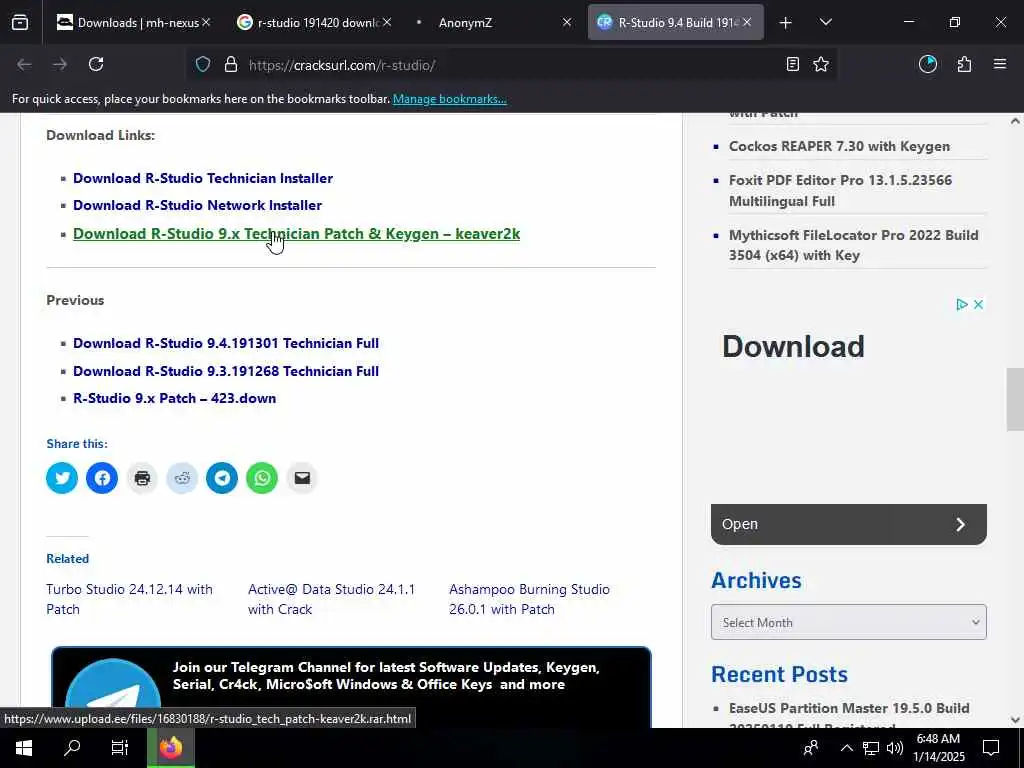Download R-Studio Network Installer link
The width and height of the screenshot is (1024, 768).
[197, 205]
